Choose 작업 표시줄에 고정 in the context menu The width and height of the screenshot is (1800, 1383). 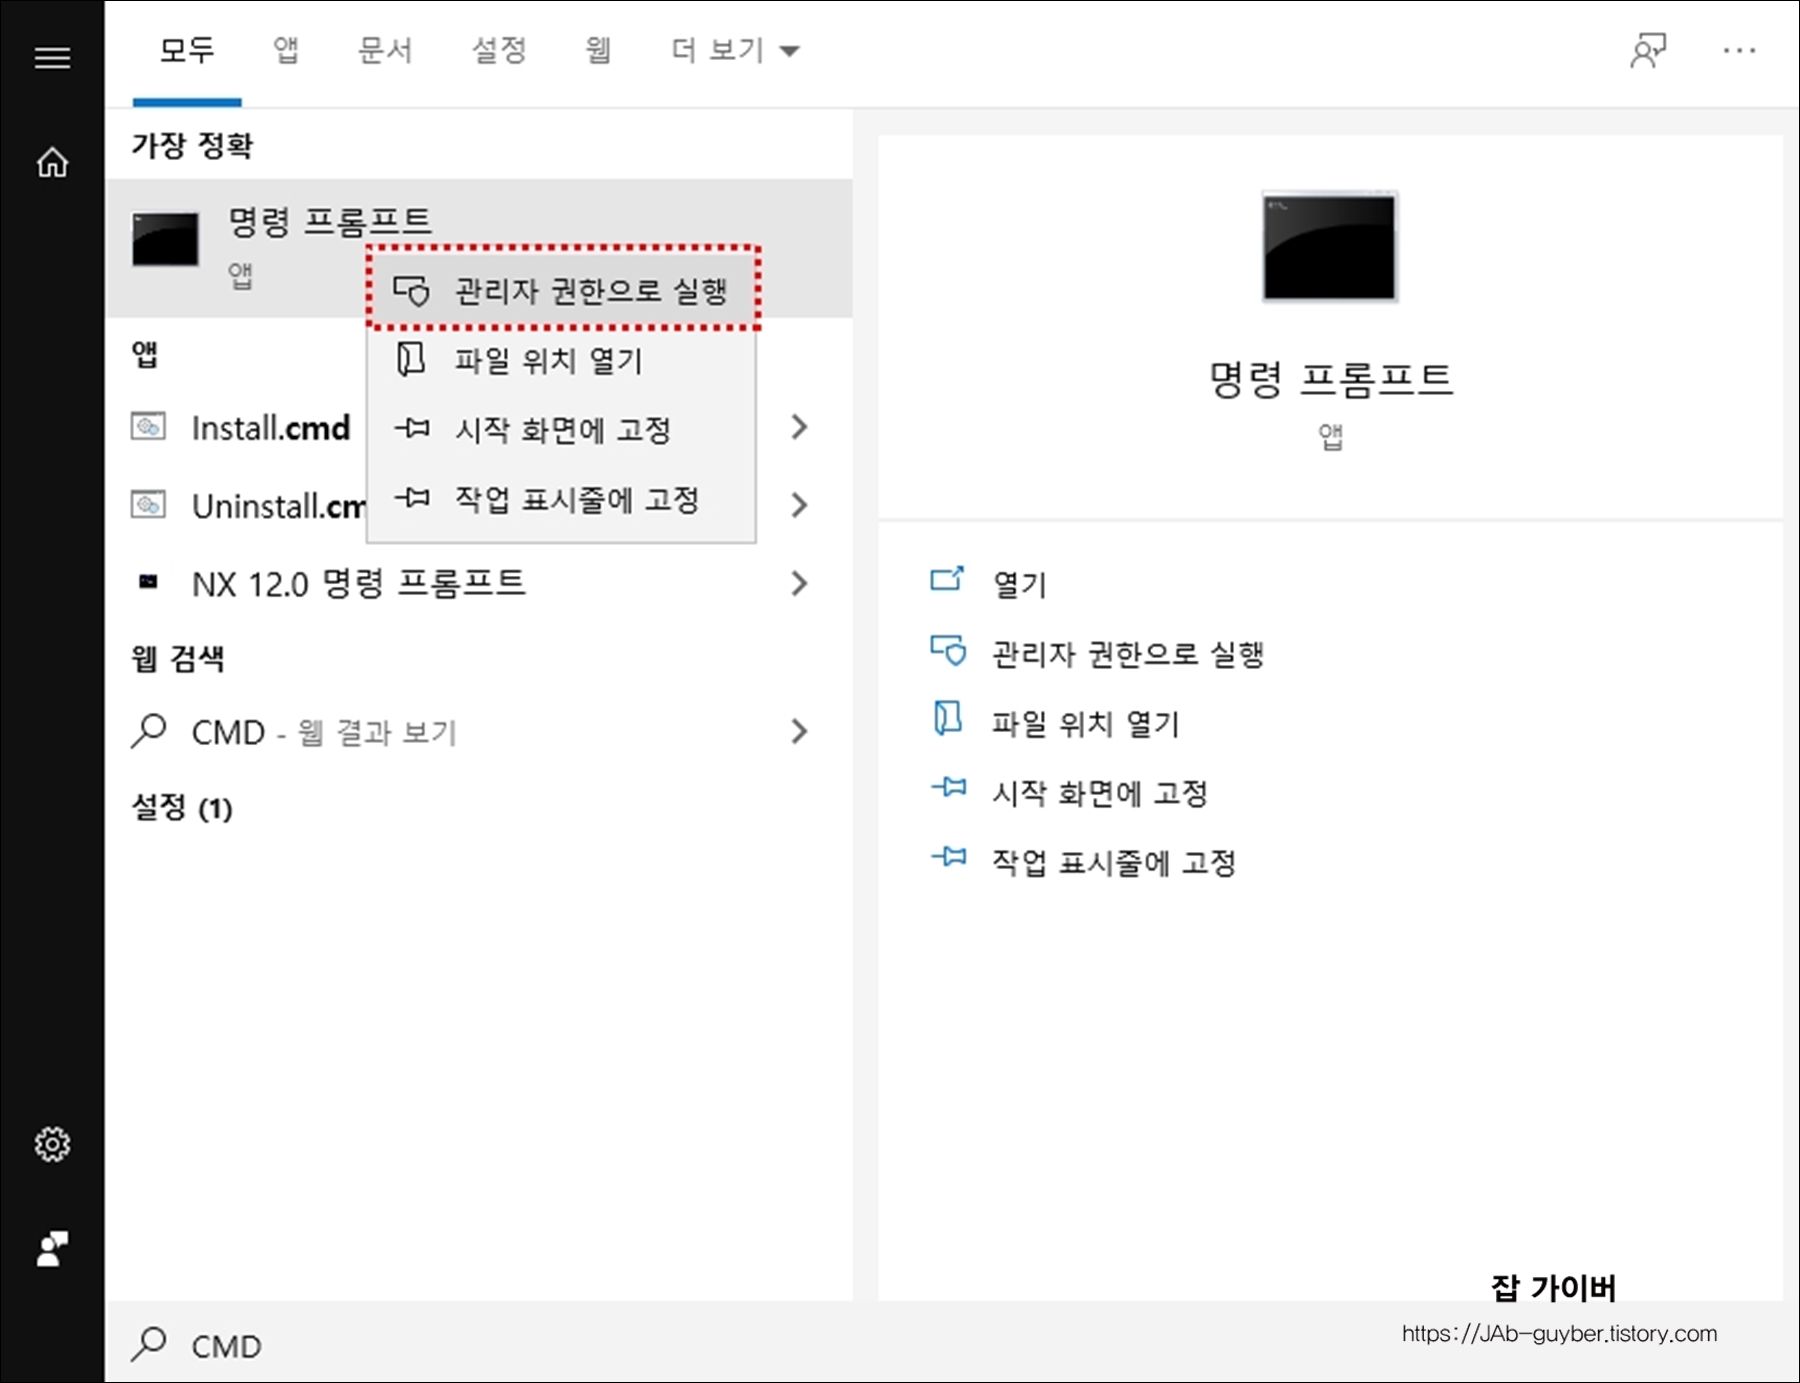(562, 499)
